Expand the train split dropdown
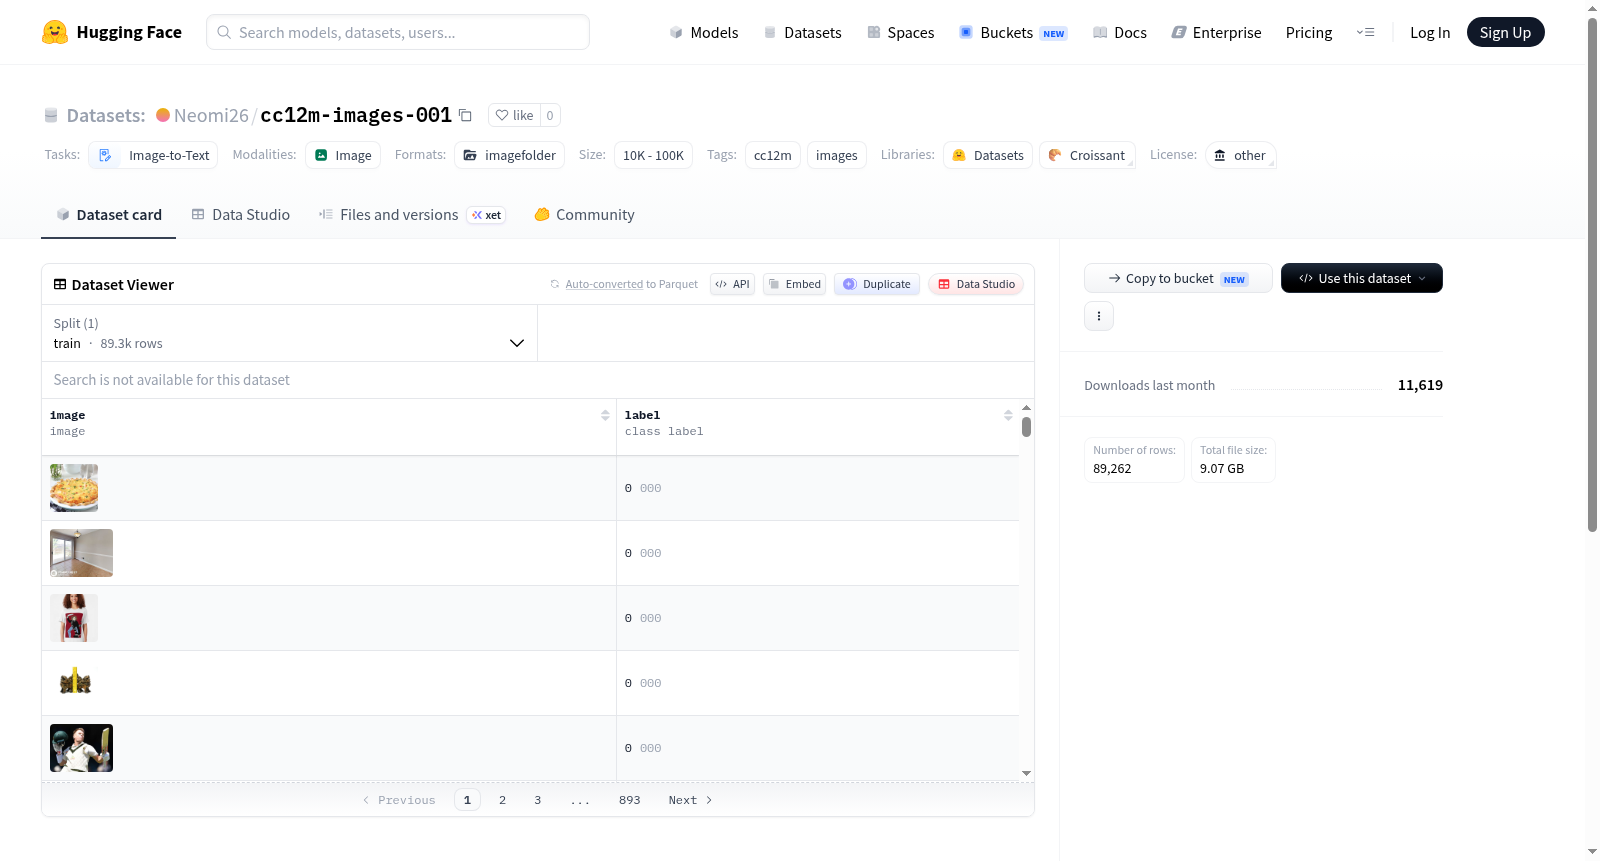The height and width of the screenshot is (861, 1600). click(289, 333)
